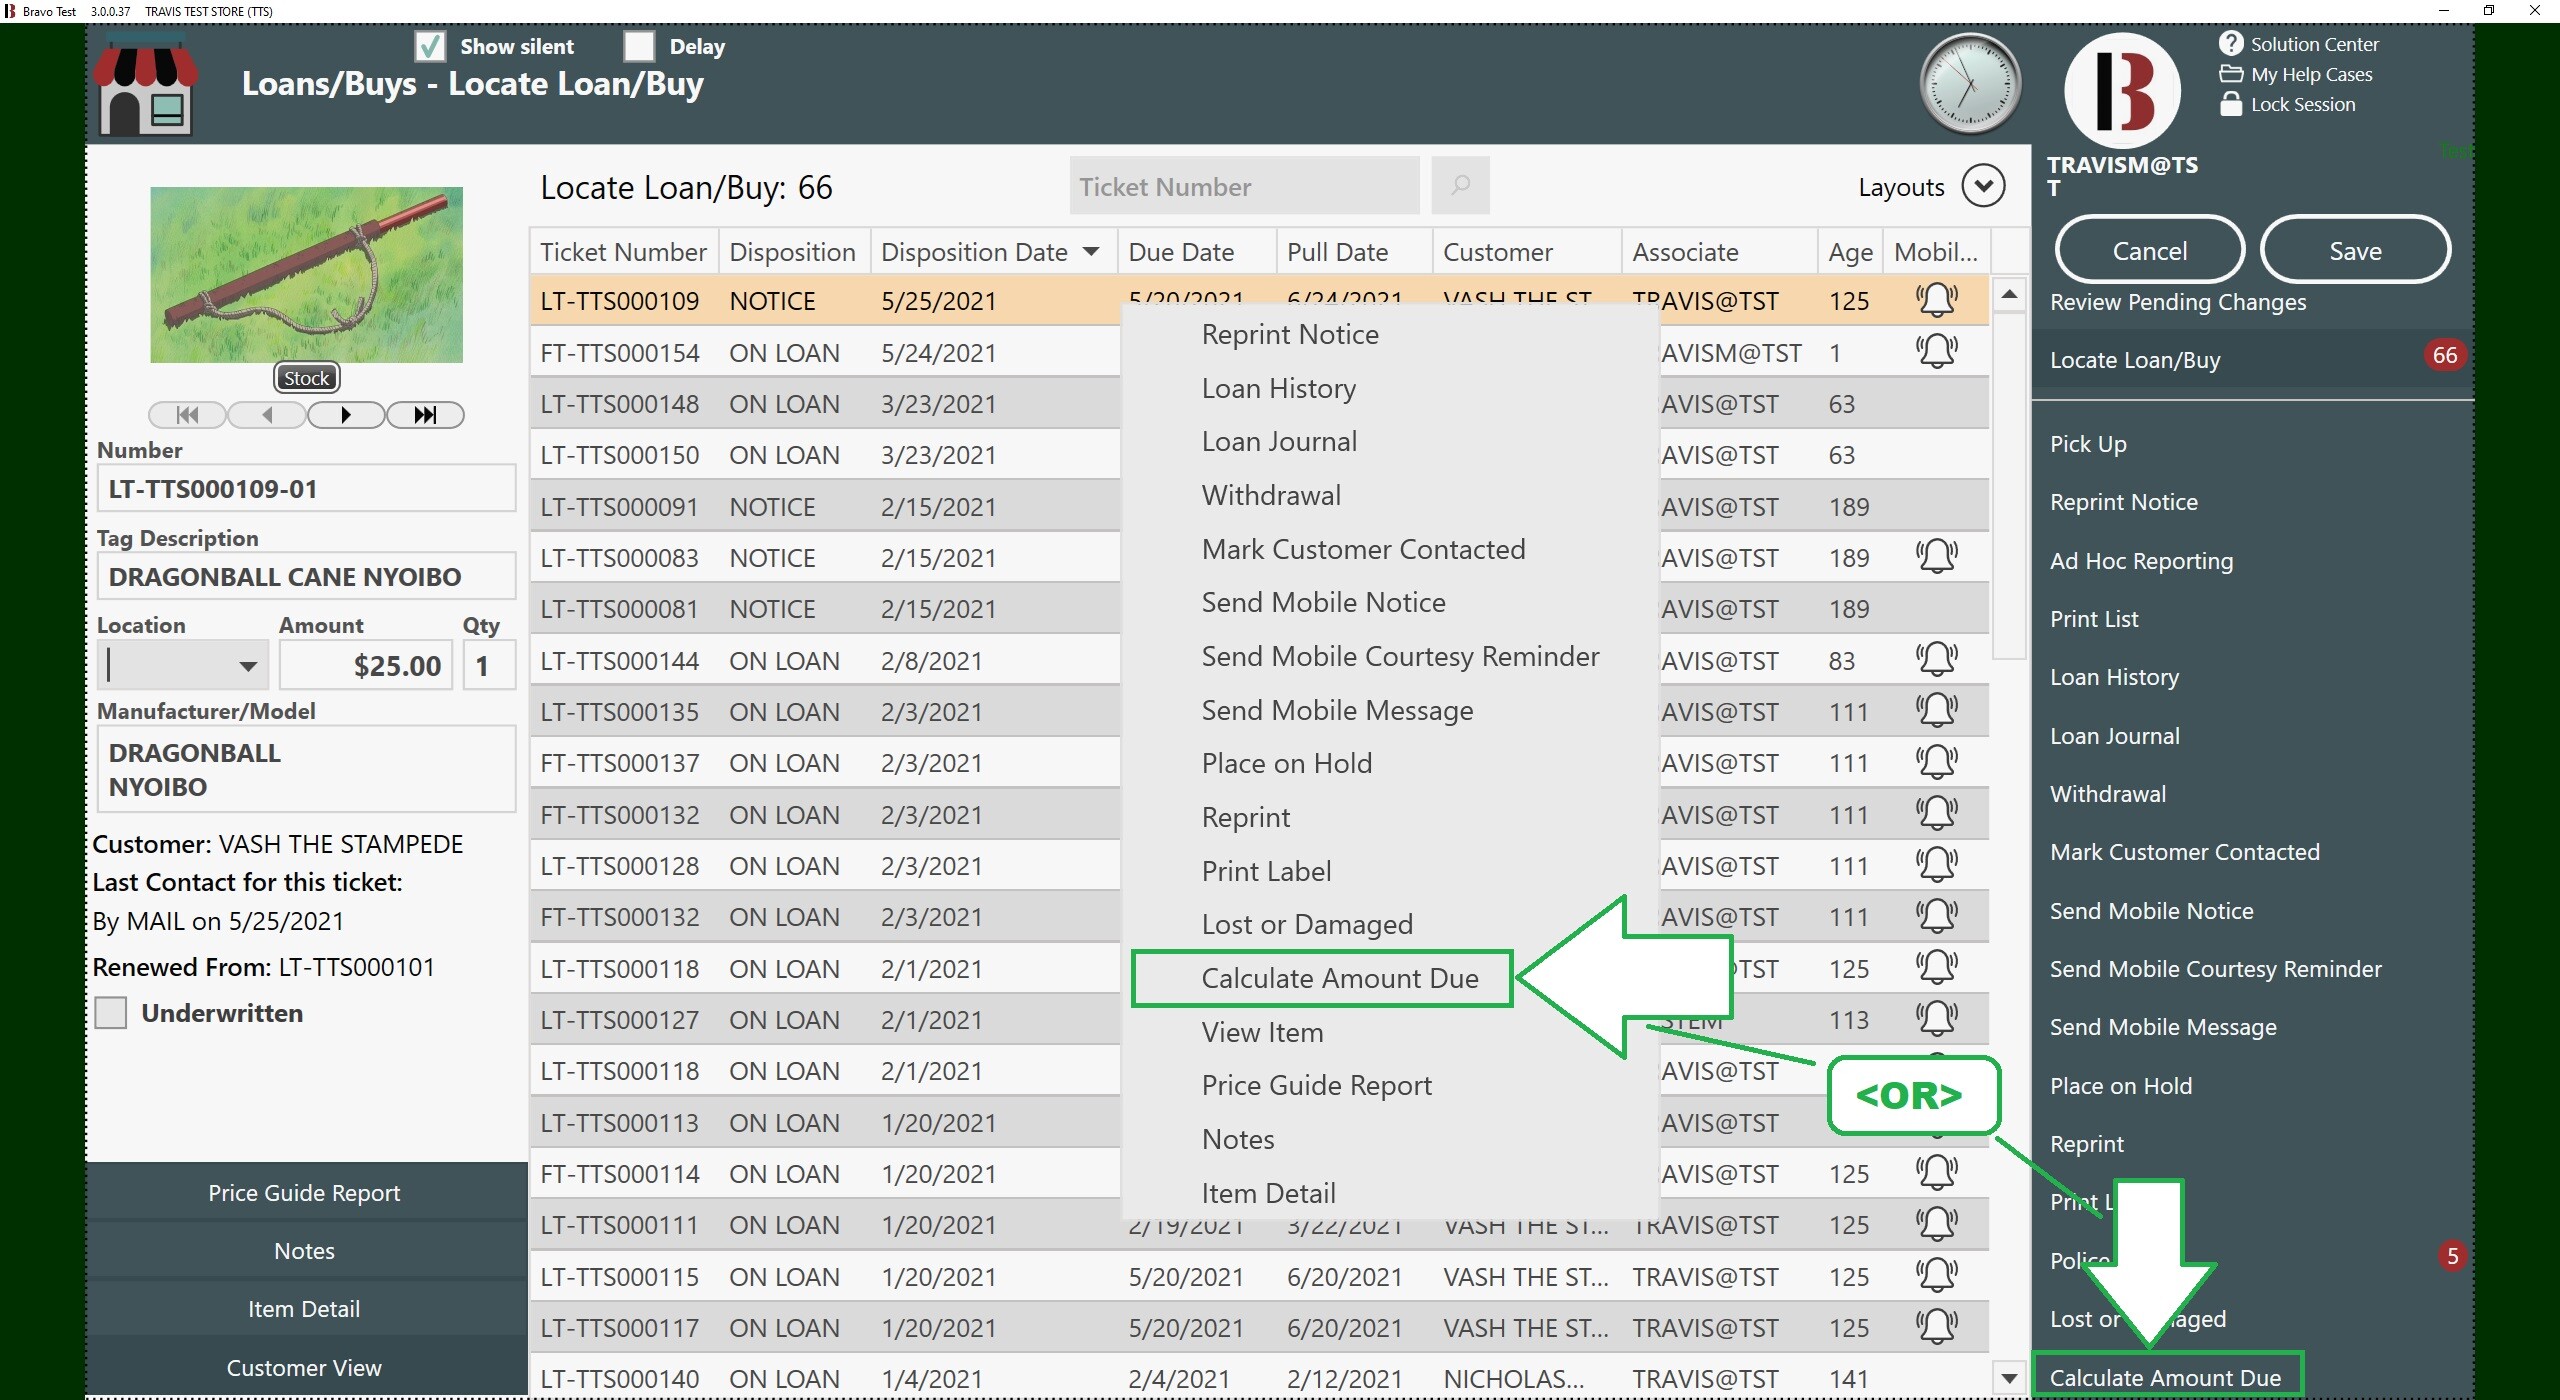2560x1400 pixels.
Task: Select row LT-TTS000140
Action: 1259,1378
